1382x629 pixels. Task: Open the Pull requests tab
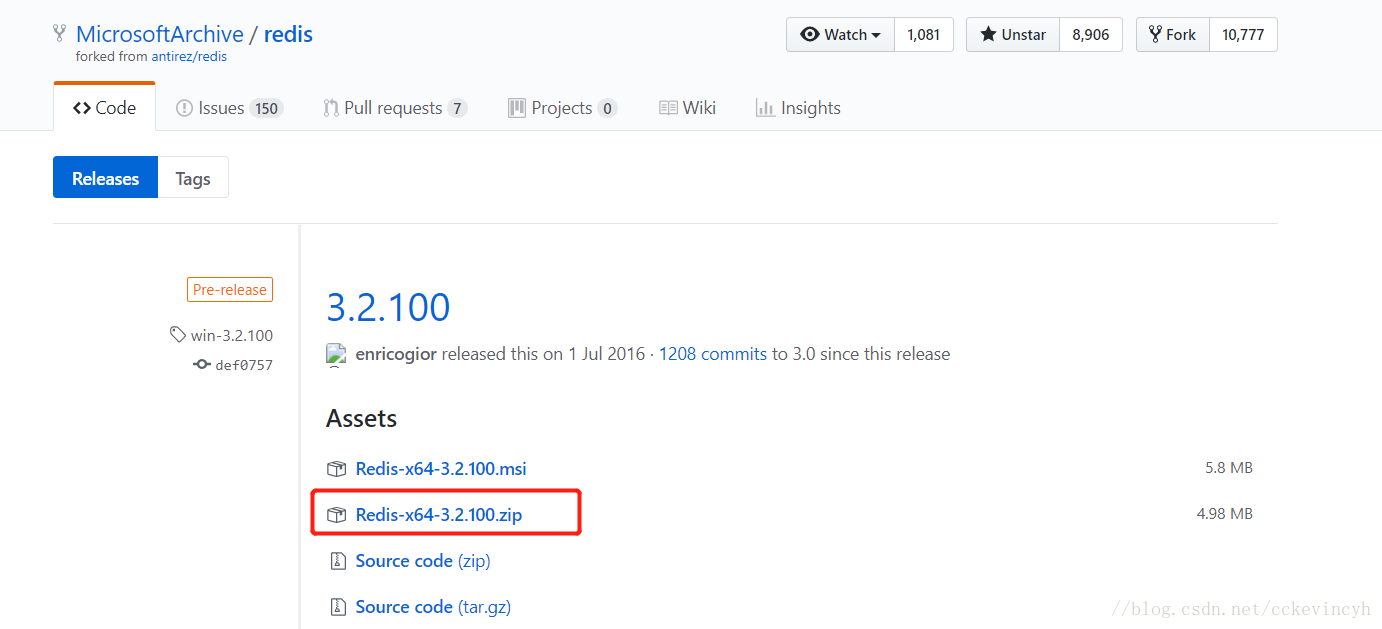pyautogui.click(x=395, y=108)
